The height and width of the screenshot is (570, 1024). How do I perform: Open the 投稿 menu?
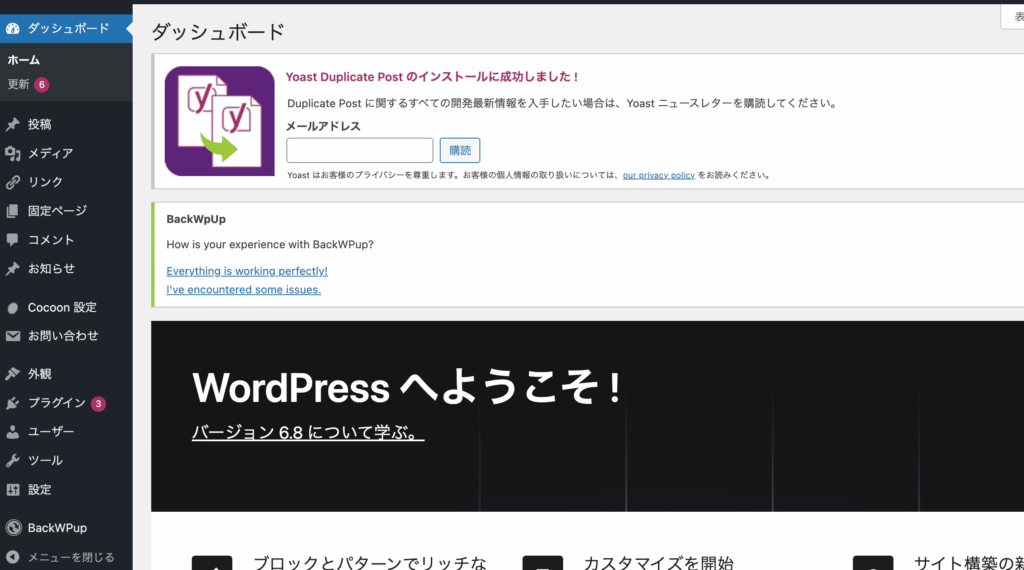(x=66, y=124)
